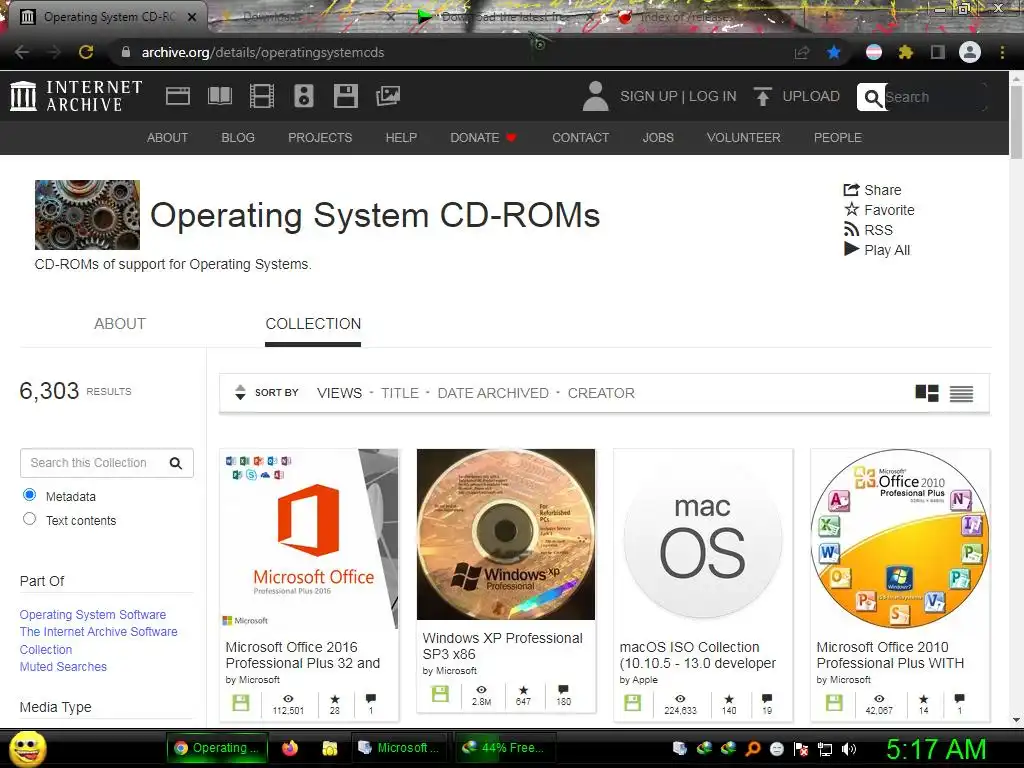Toggle sort direction arrows beside SORT BY

click(240, 392)
